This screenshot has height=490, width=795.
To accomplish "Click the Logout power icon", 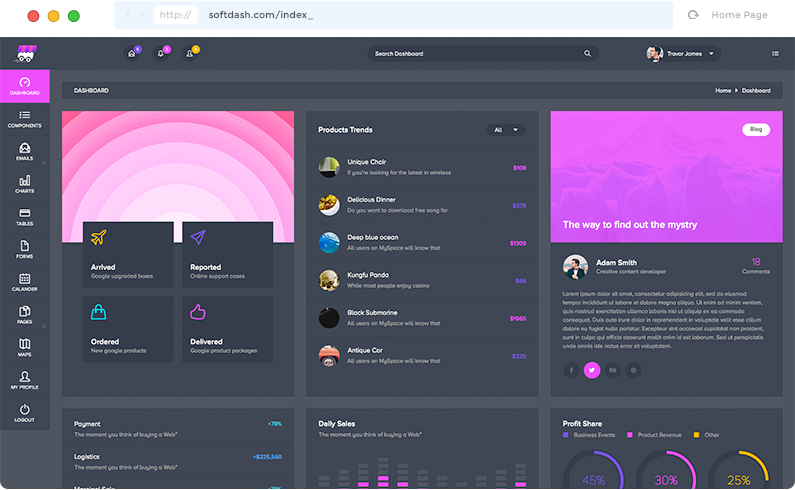I will click(24, 413).
